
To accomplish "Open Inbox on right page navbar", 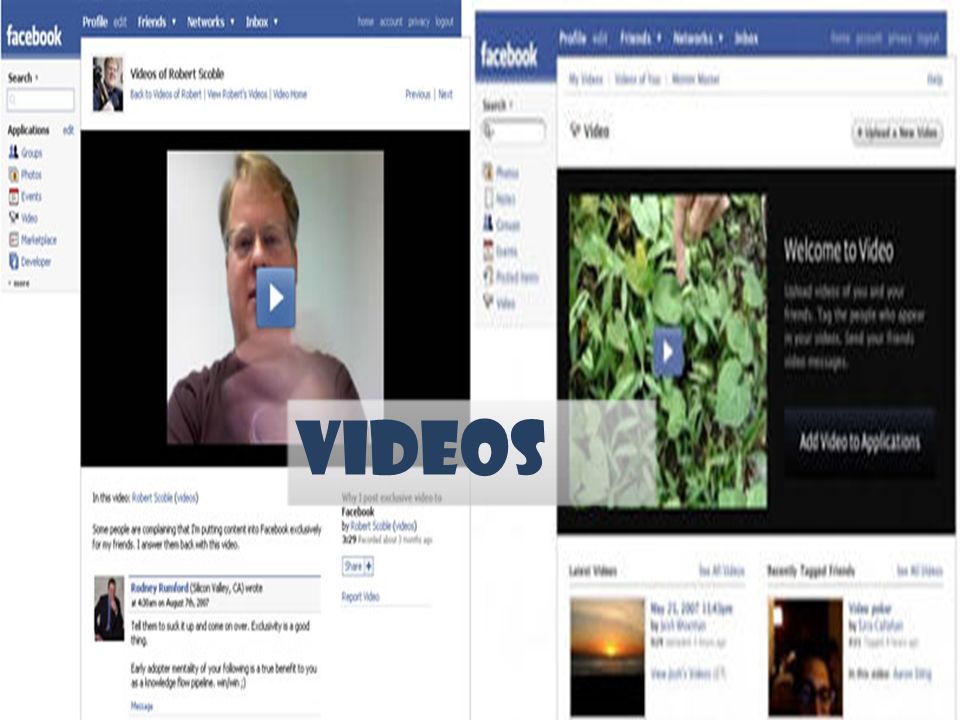I will [x=746, y=39].
